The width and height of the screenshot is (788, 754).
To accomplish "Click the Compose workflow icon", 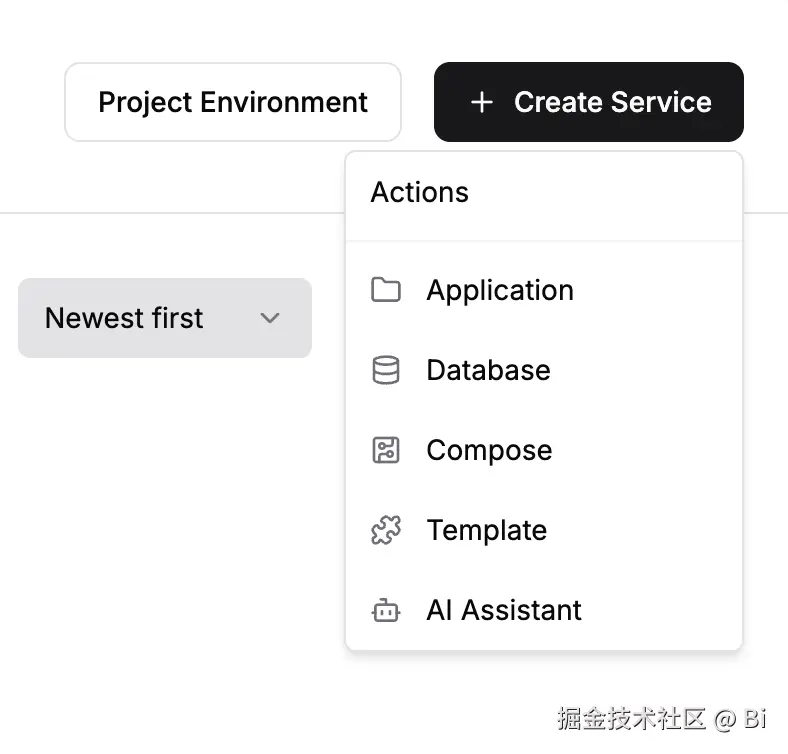I will coord(386,450).
